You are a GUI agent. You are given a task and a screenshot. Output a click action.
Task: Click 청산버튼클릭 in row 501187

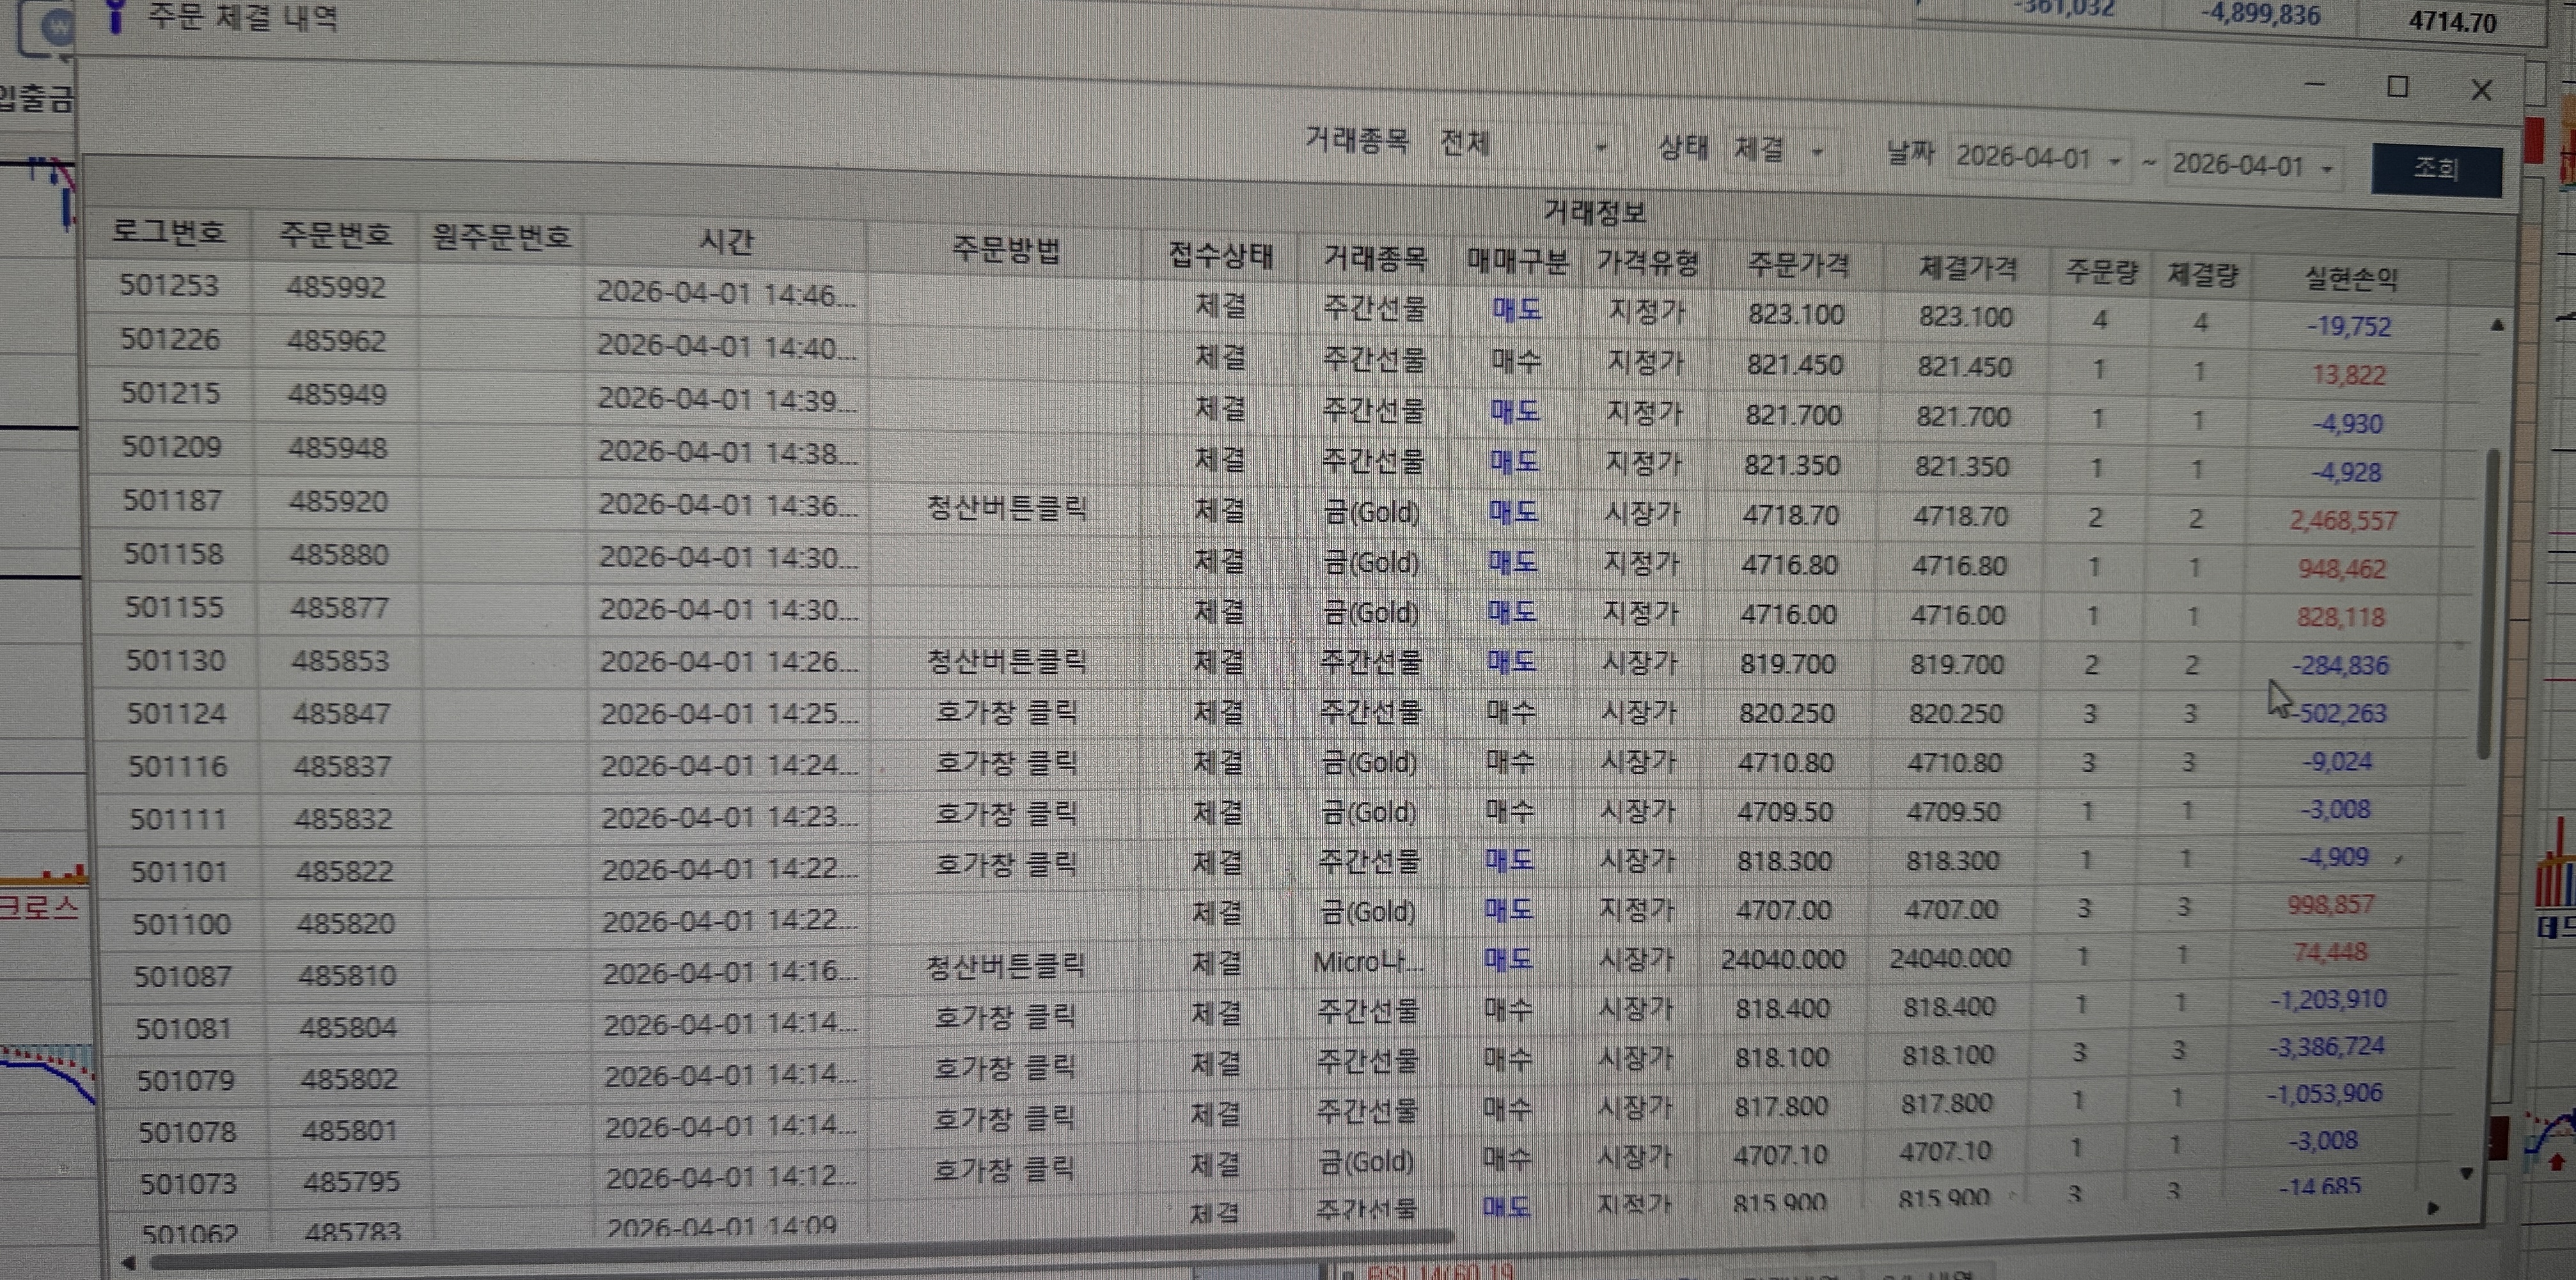tap(1006, 508)
